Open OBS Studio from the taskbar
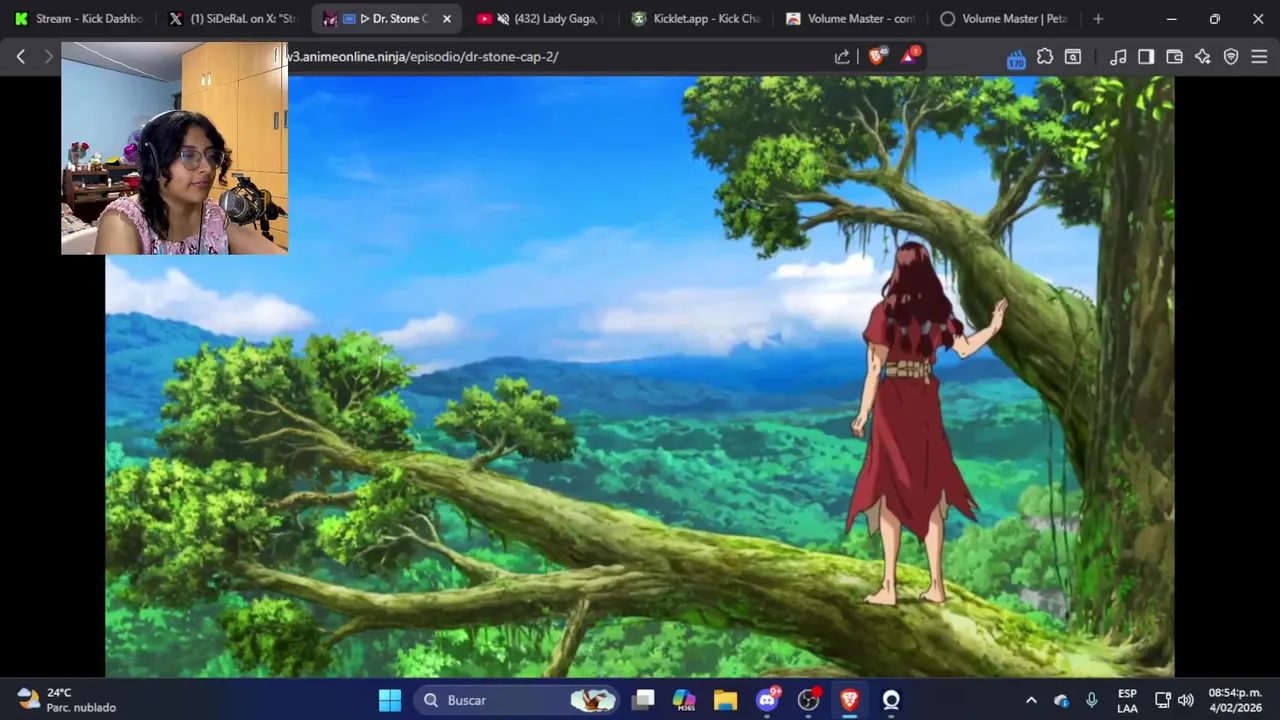Screen dimensions: 1280x720 point(809,700)
